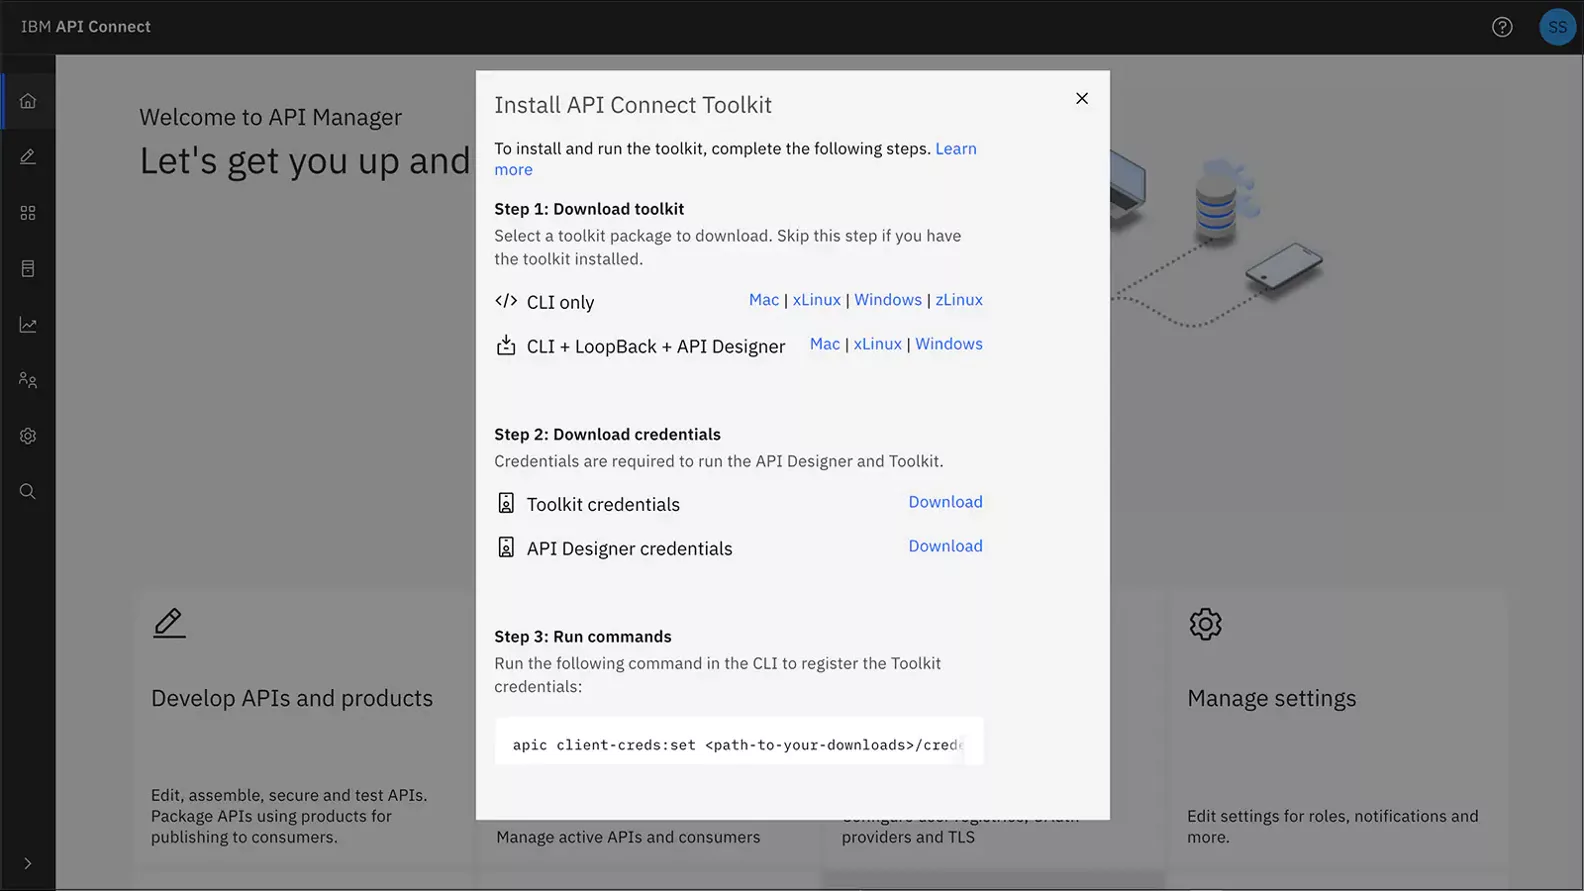Select the Resources icon in sidebar
1584x891 pixels.
pyautogui.click(x=28, y=269)
